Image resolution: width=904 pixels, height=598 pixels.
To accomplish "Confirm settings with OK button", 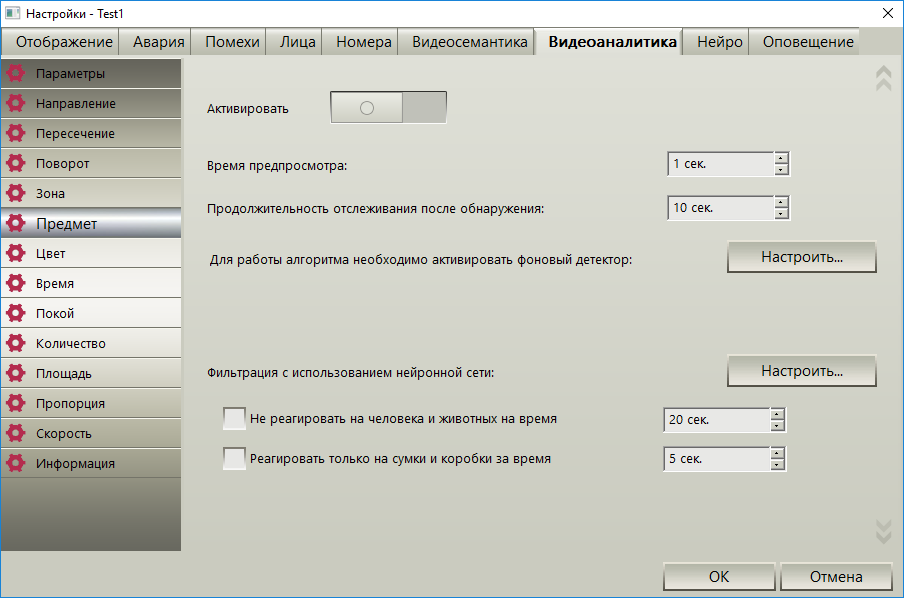I will (x=719, y=577).
